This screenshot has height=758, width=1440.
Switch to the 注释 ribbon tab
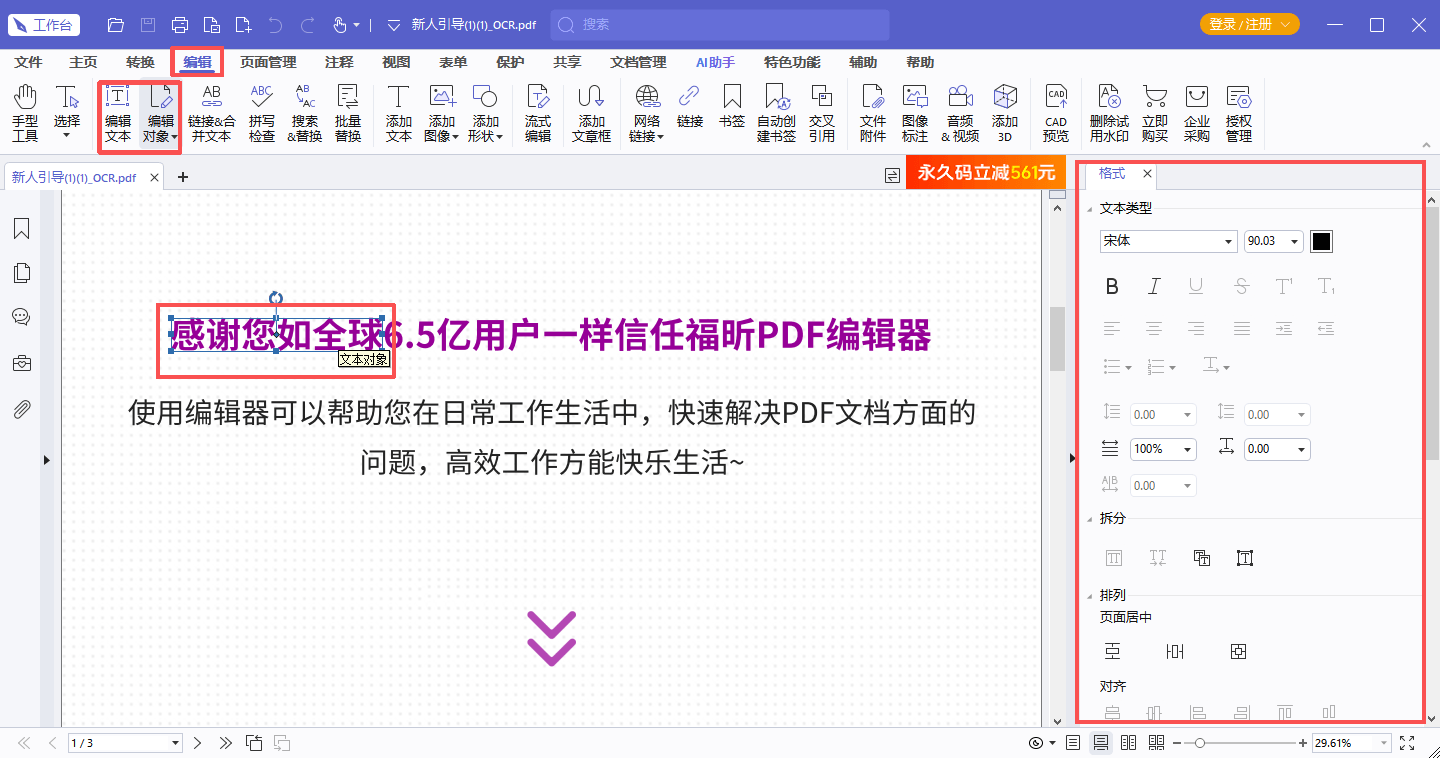[x=339, y=62]
